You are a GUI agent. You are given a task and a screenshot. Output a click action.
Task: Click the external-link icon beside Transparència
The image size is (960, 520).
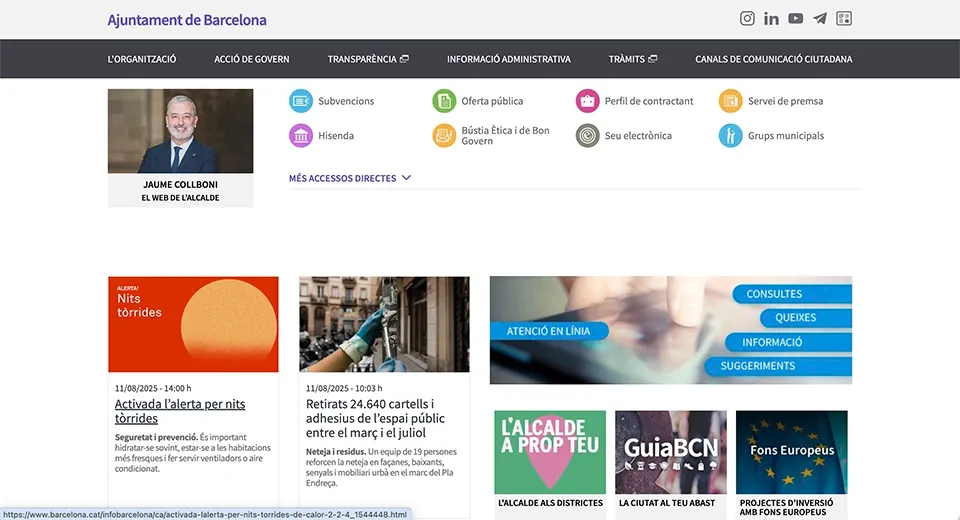click(404, 59)
